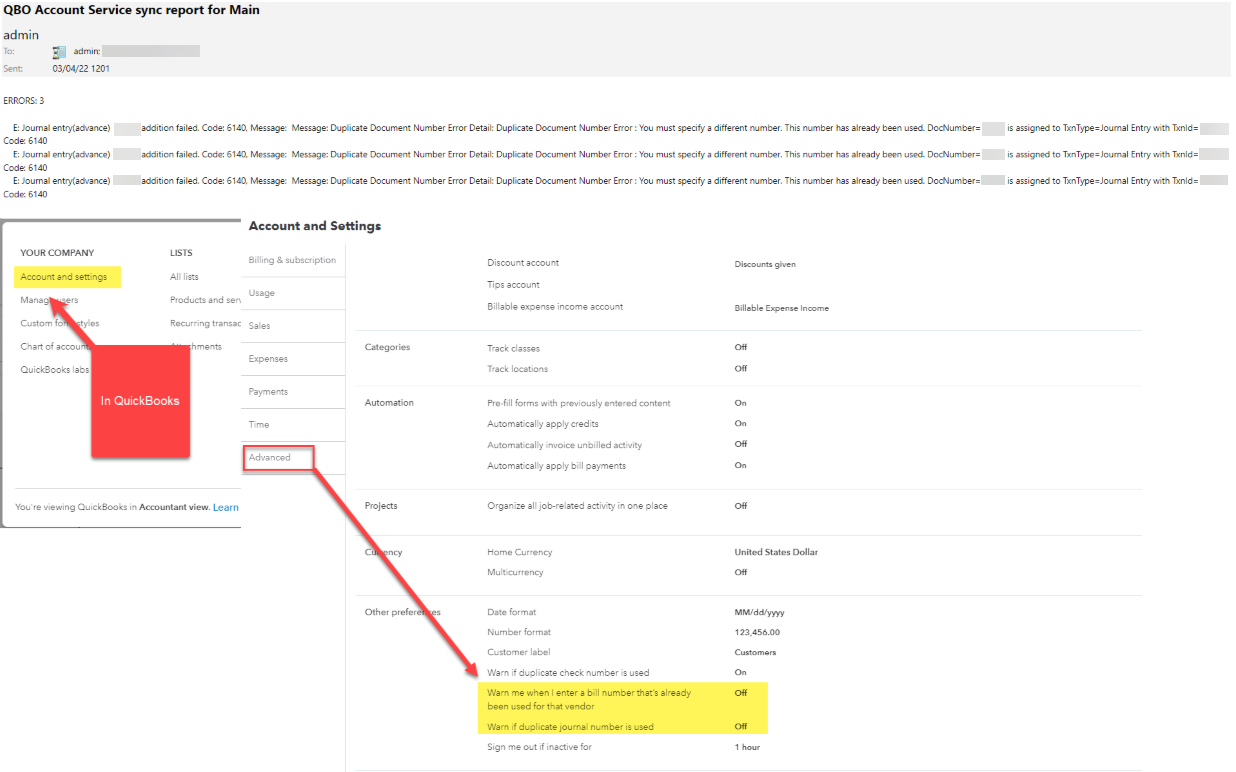This screenshot has width=1236, height=772.
Task: Toggle the Track classes setting
Action: click(x=741, y=347)
